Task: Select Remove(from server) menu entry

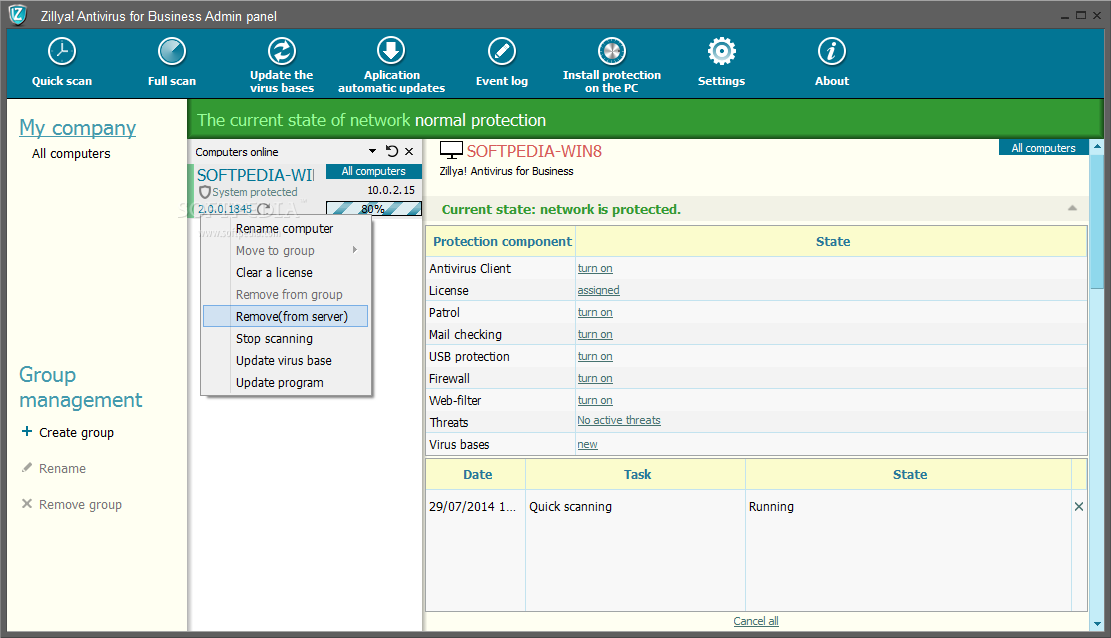Action: pos(285,316)
